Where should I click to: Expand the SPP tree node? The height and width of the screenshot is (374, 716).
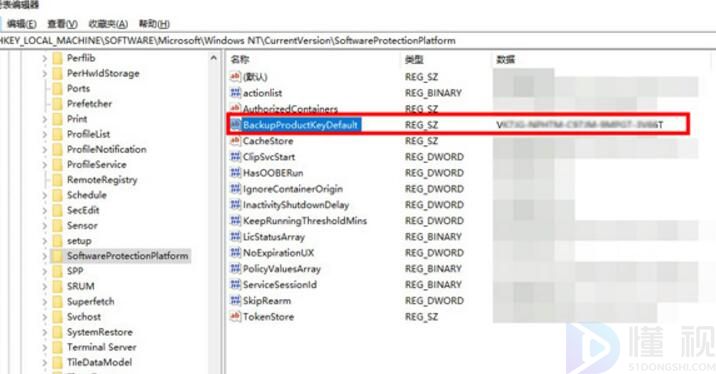pyautogui.click(x=44, y=271)
